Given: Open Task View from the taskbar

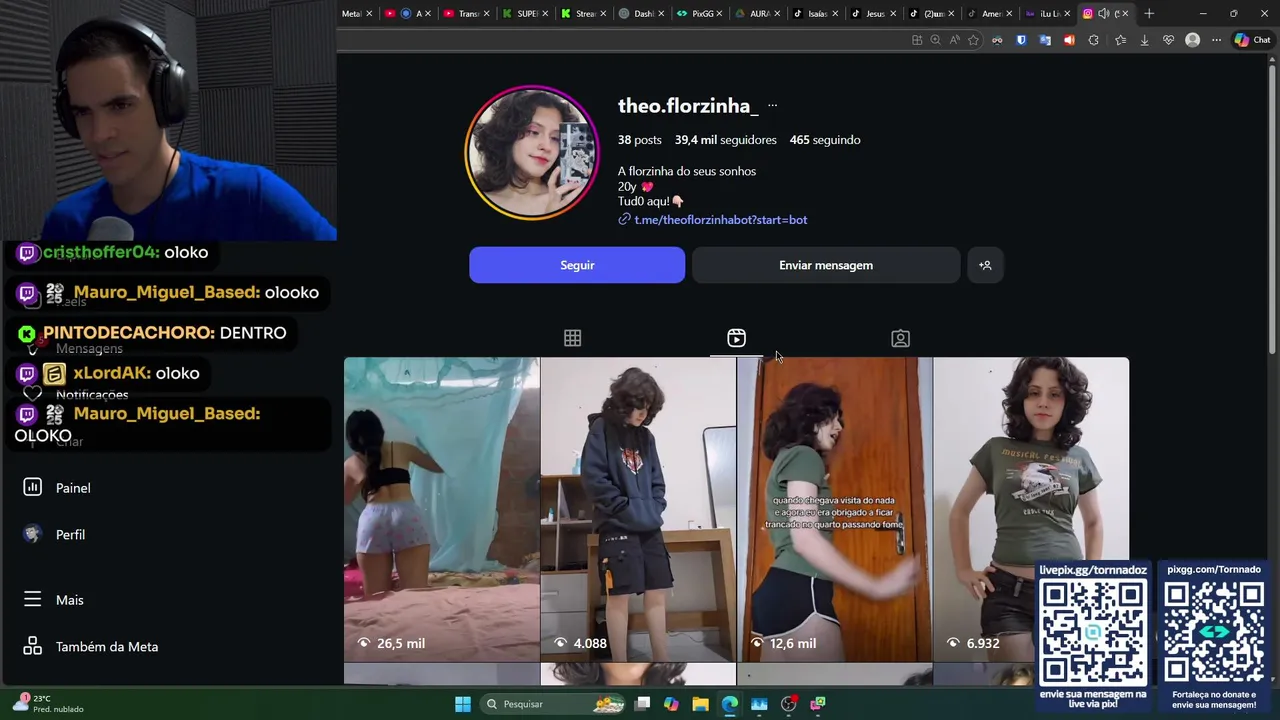Looking at the screenshot, I should tap(642, 704).
